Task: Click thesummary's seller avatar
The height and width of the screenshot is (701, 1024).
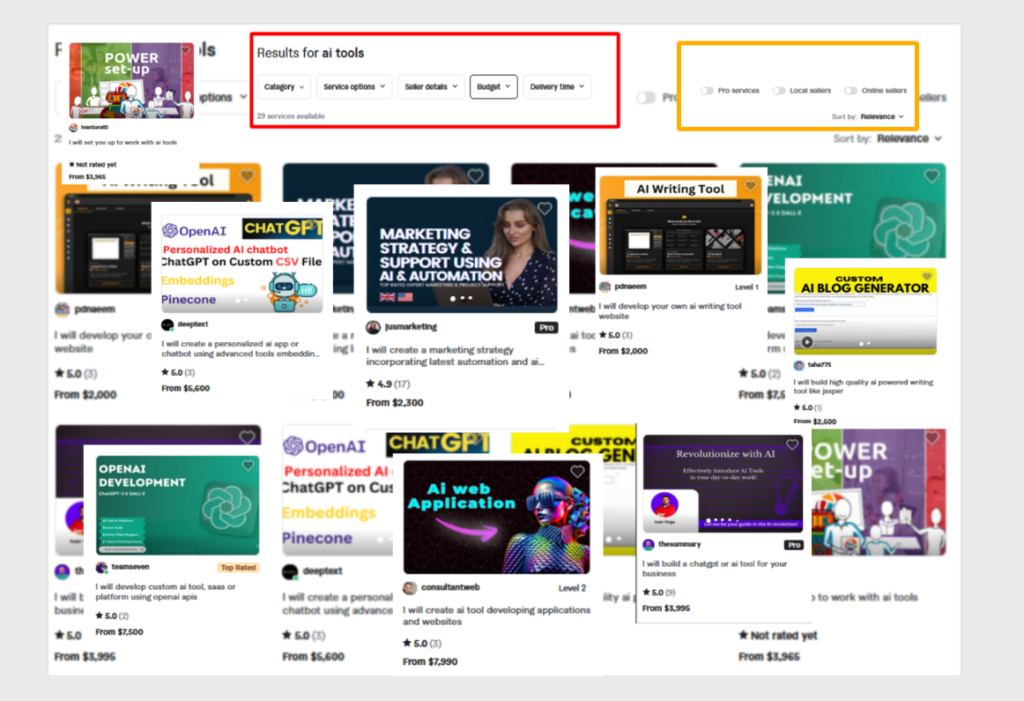Action: [648, 544]
